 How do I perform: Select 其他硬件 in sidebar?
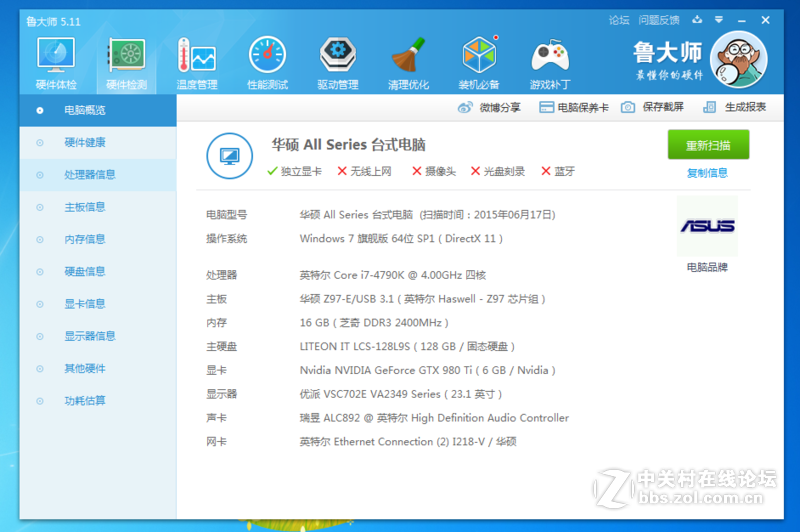[x=98, y=369]
